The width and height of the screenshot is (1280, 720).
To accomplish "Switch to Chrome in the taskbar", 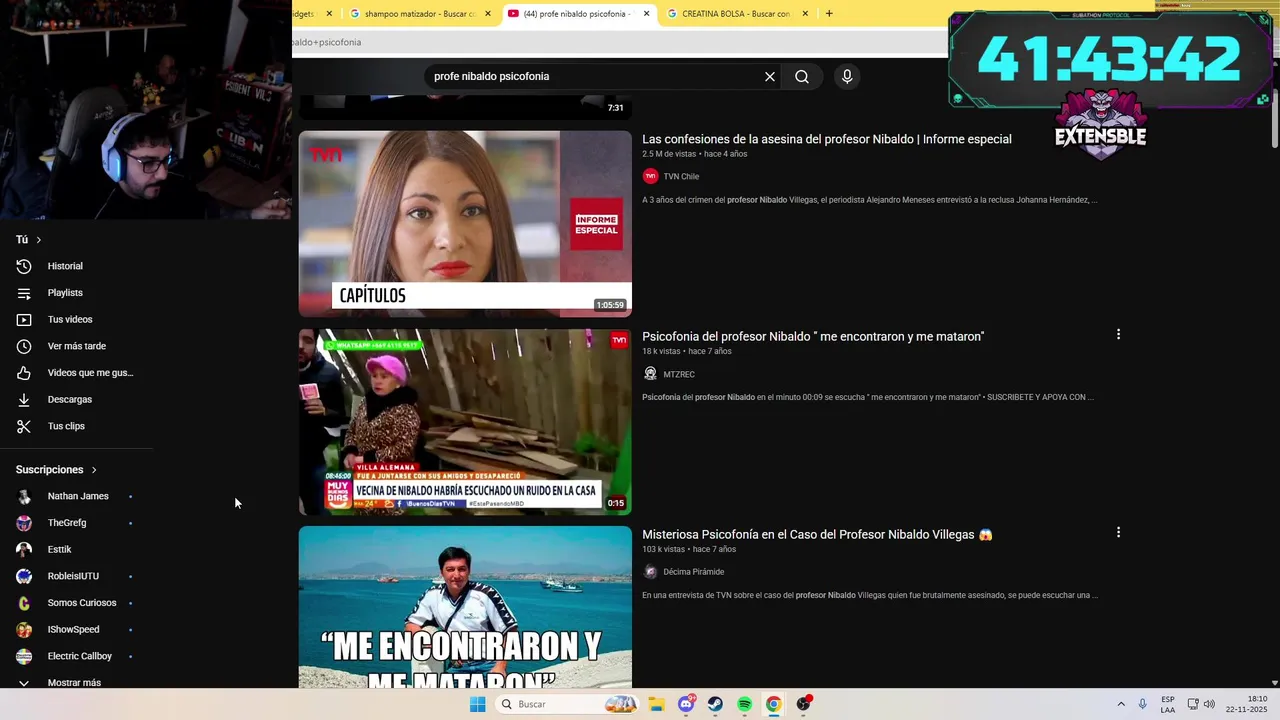I will pyautogui.click(x=773, y=704).
